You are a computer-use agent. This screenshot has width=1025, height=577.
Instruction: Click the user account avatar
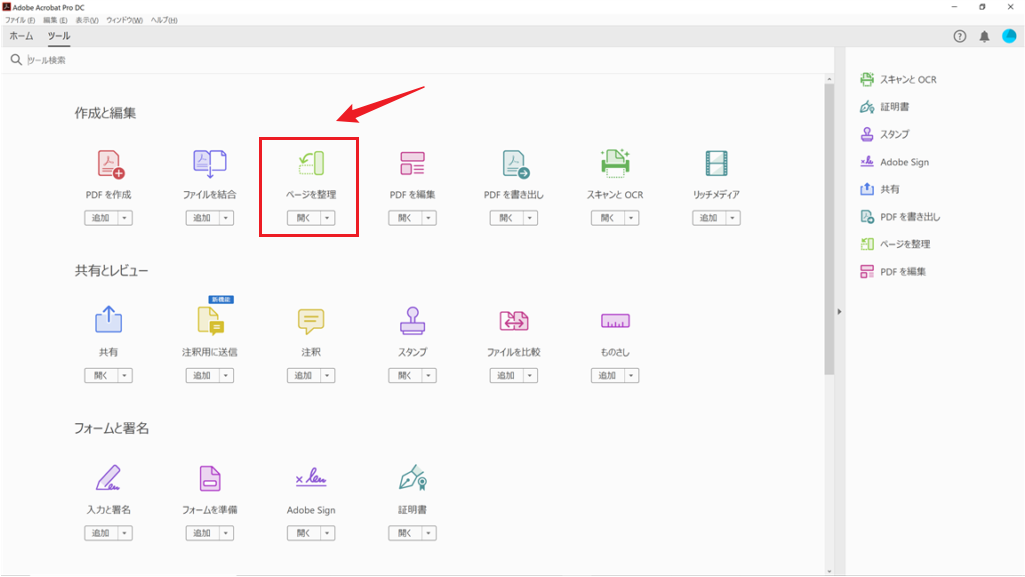(1009, 37)
